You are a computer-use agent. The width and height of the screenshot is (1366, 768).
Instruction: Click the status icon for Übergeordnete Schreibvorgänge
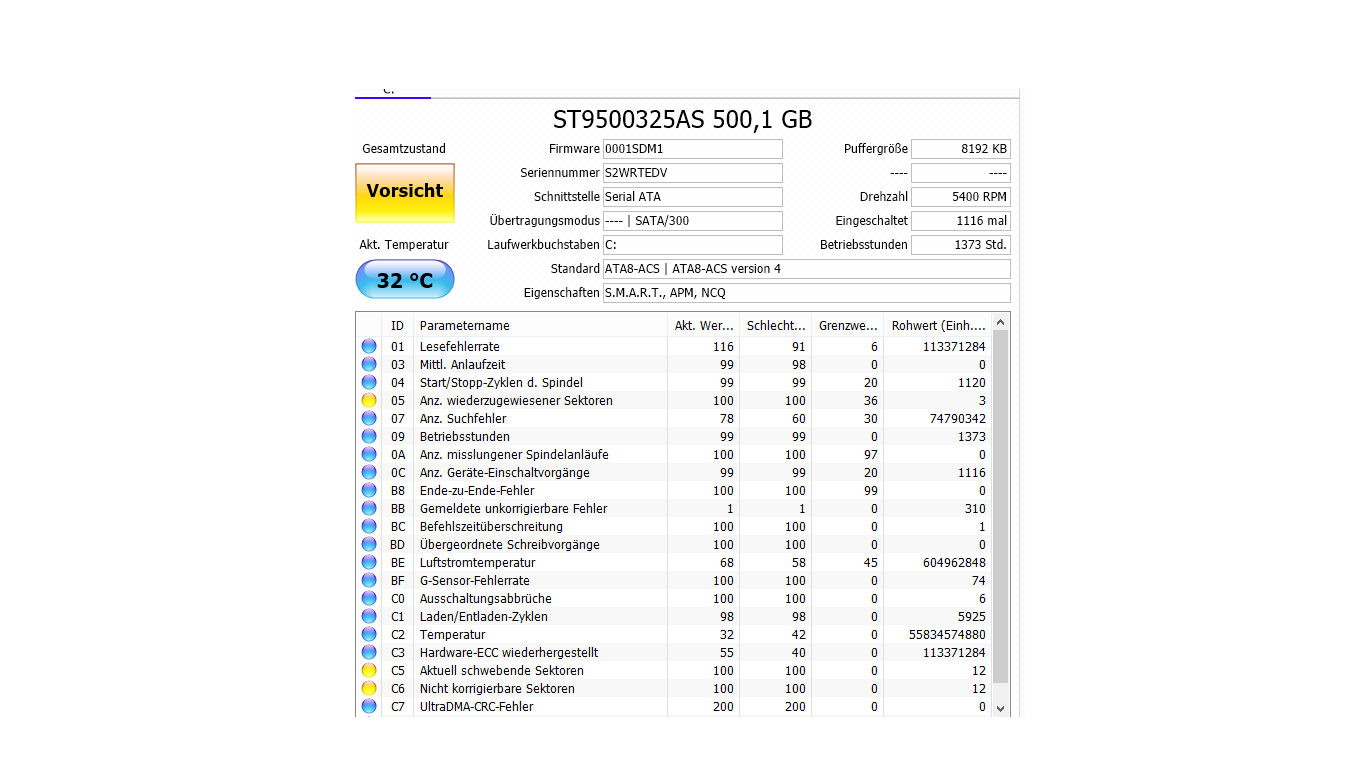369,545
